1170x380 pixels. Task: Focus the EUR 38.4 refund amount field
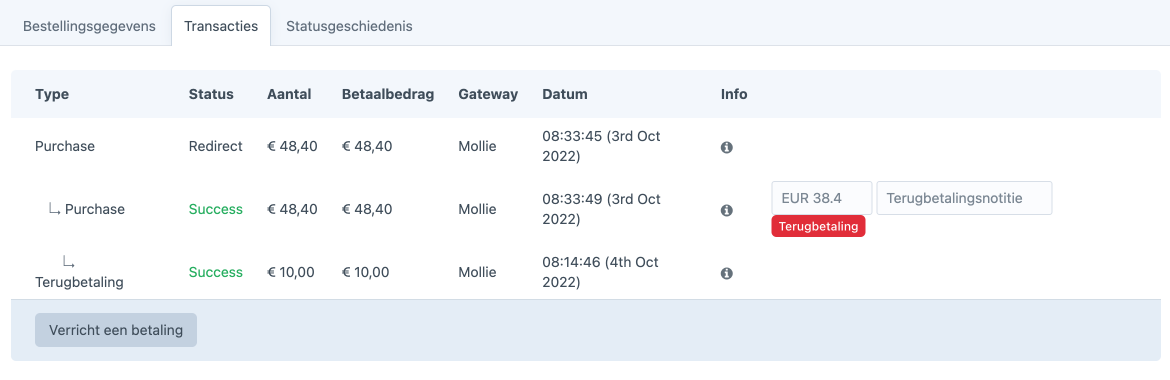pos(822,198)
